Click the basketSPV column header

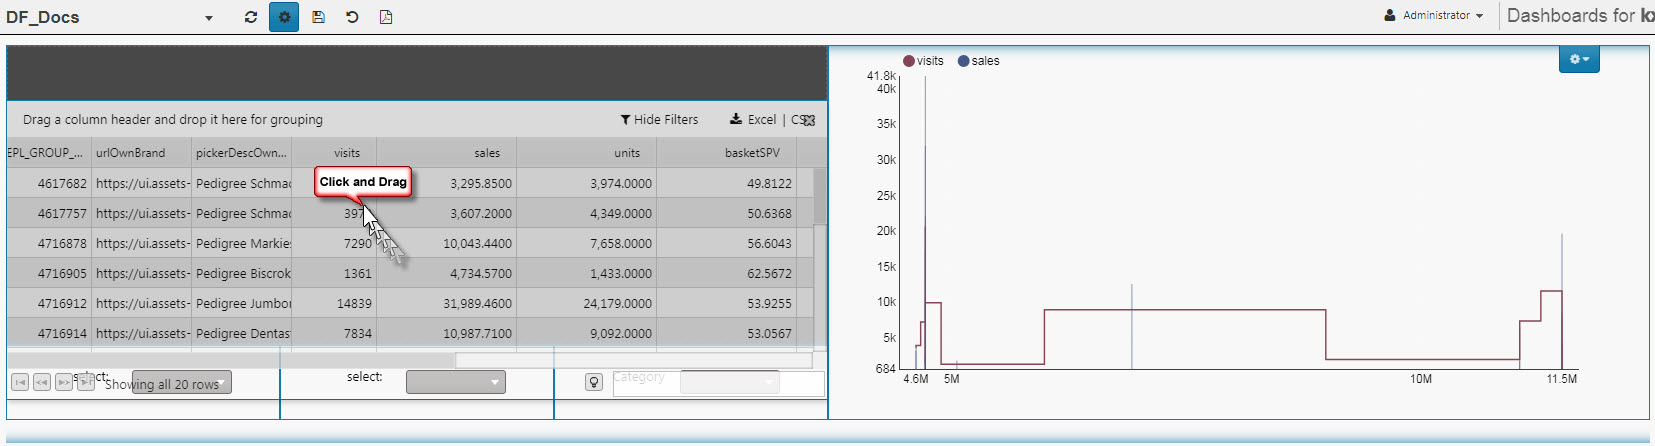pos(752,153)
